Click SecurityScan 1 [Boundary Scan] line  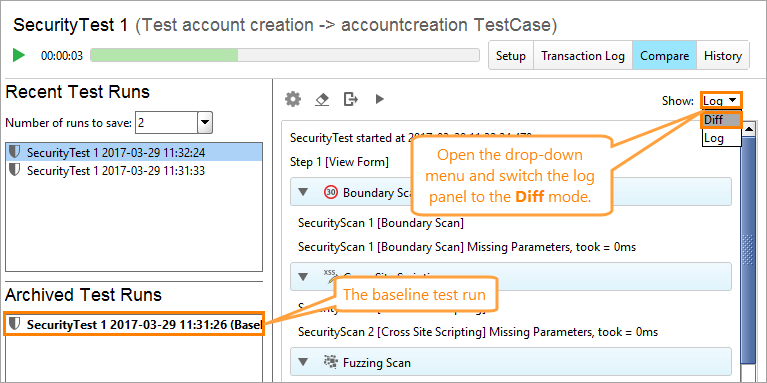pos(381,224)
